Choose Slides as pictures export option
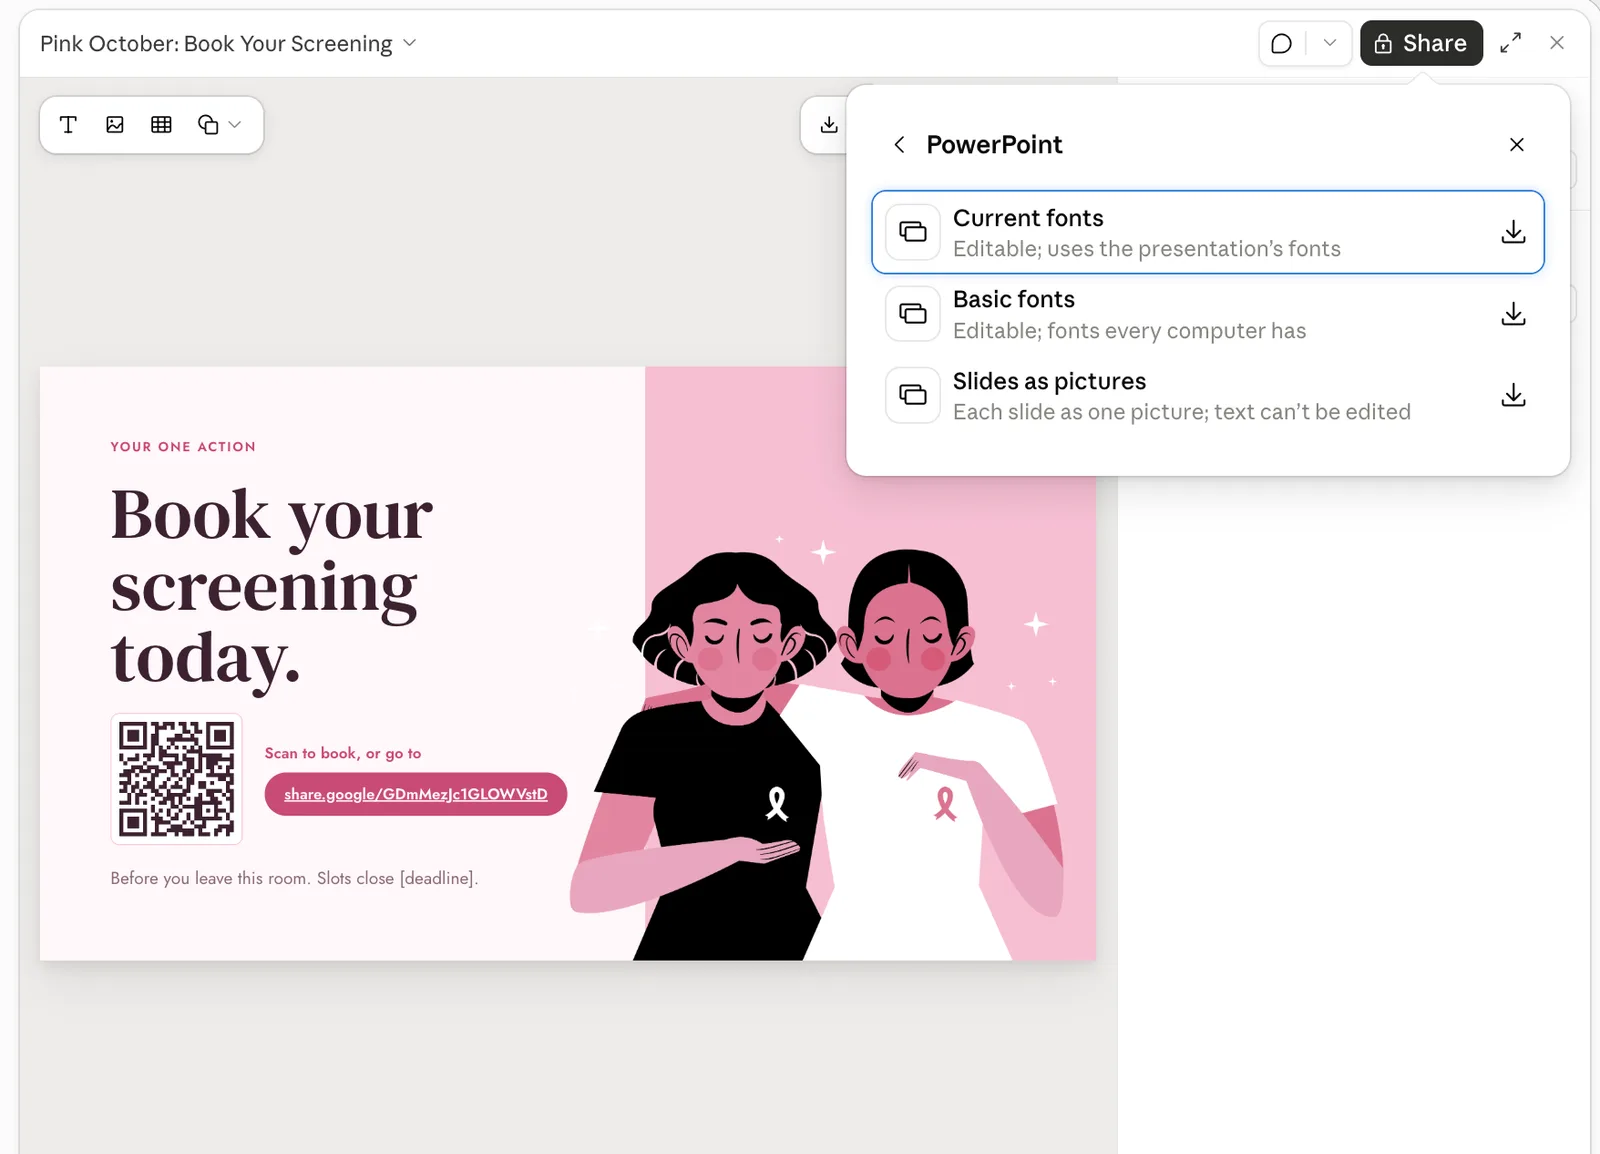Screen dimensions: 1600x1154 (x=1208, y=395)
